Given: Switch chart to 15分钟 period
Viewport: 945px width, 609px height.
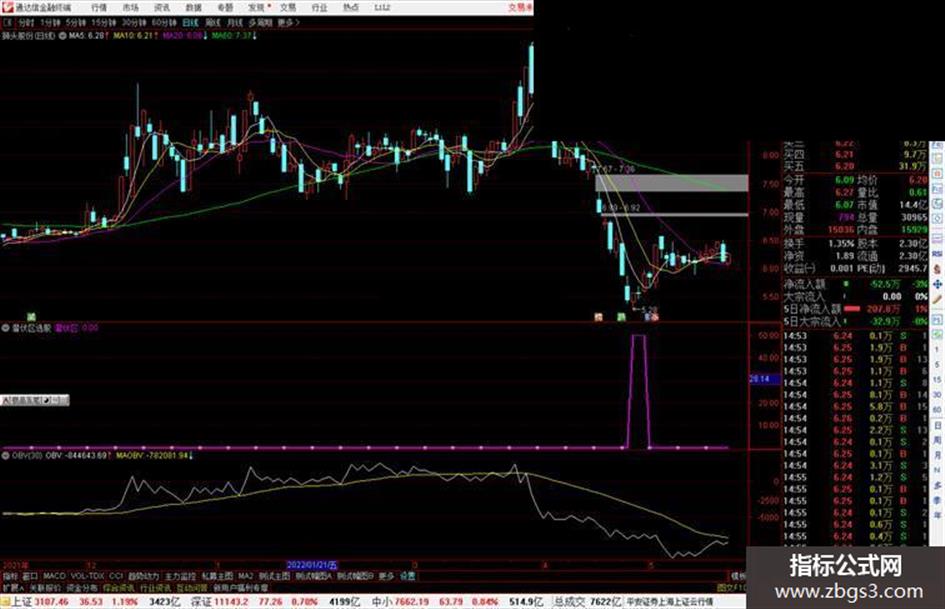Looking at the screenshot, I should 104,22.
